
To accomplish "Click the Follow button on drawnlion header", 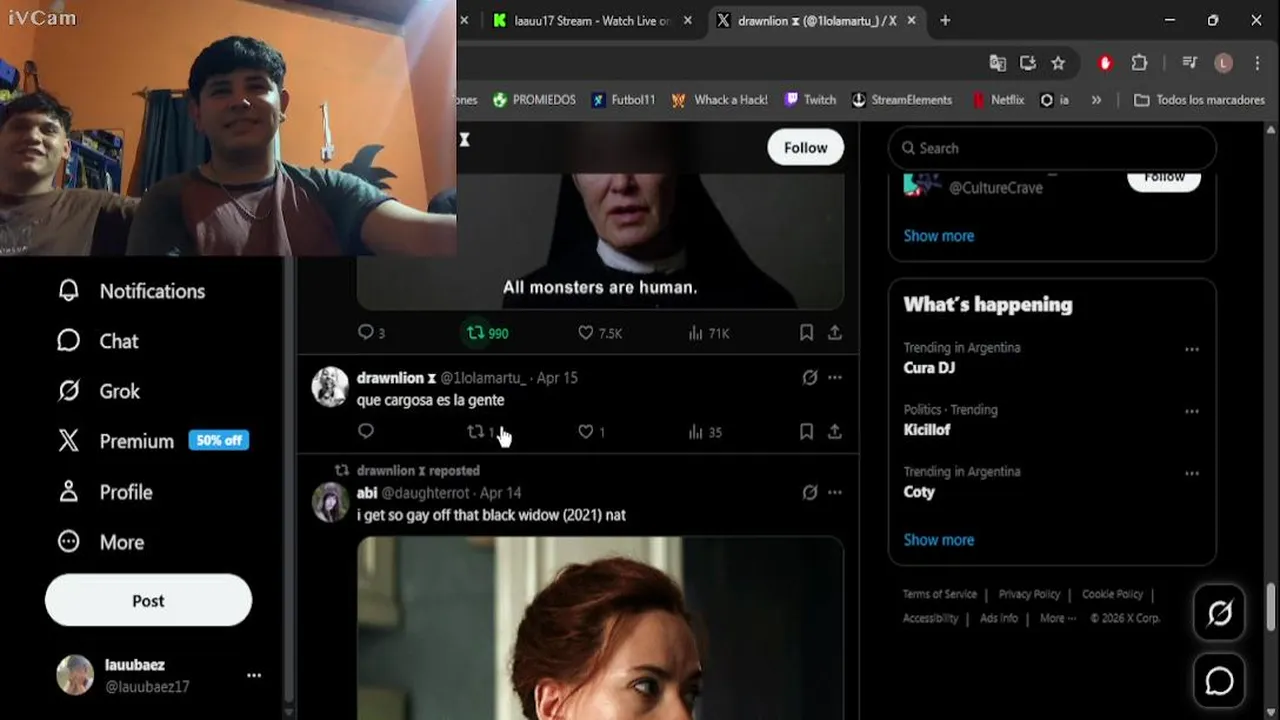I will pyautogui.click(x=805, y=147).
